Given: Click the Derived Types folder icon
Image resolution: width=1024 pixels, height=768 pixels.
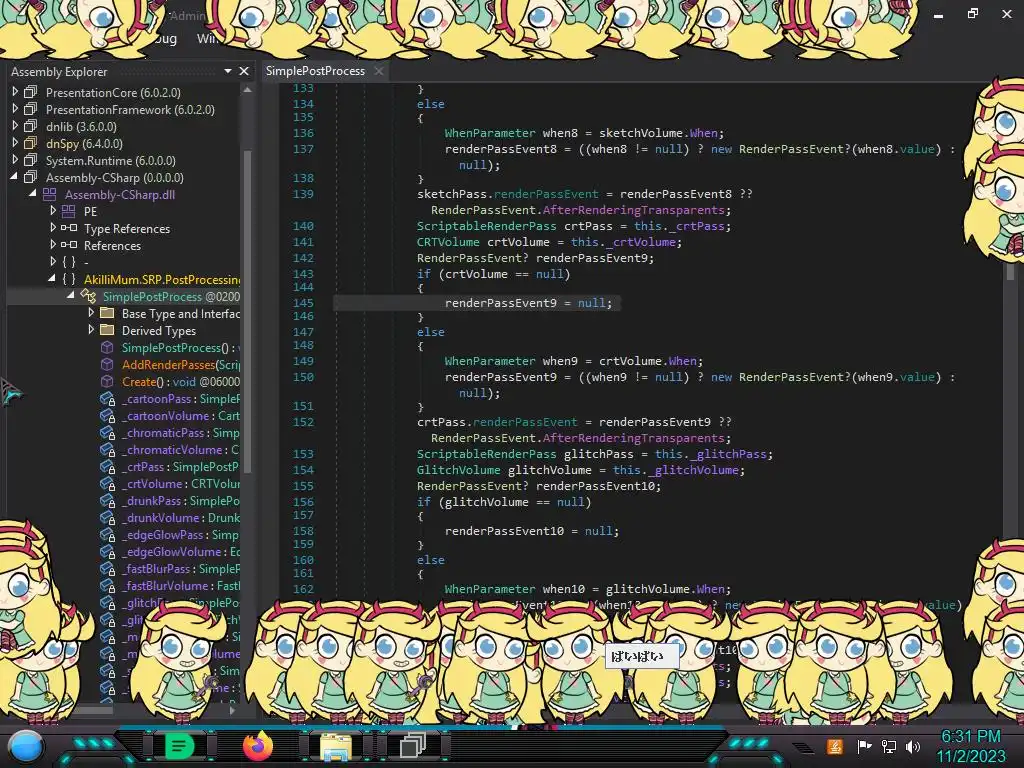Looking at the screenshot, I should tap(107, 330).
